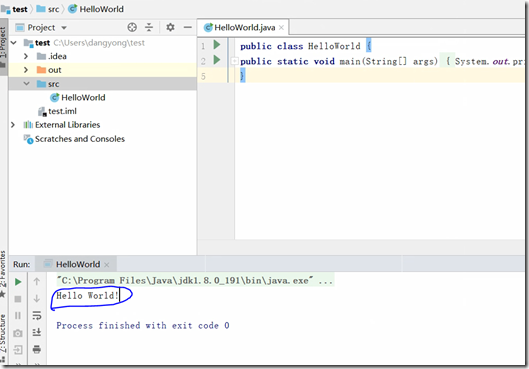Click 'Hello World!' console output text

pyautogui.click(x=87, y=296)
